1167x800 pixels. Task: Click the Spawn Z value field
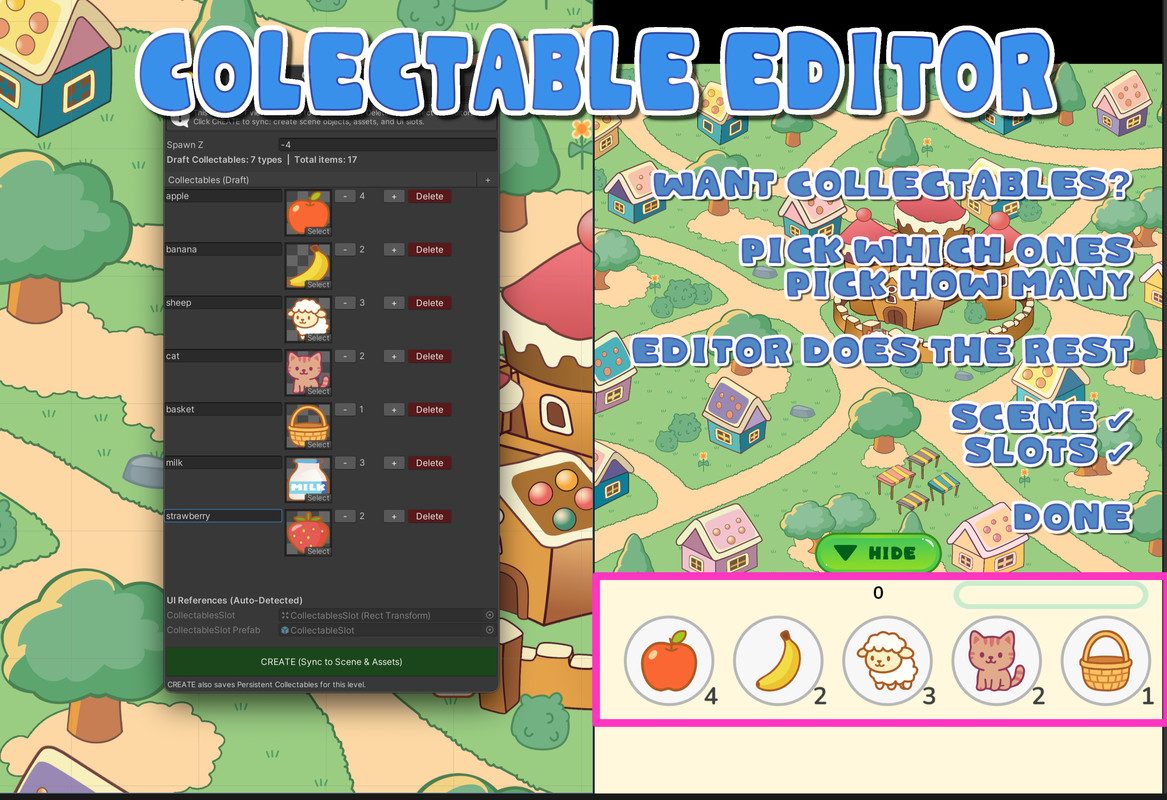(x=387, y=144)
